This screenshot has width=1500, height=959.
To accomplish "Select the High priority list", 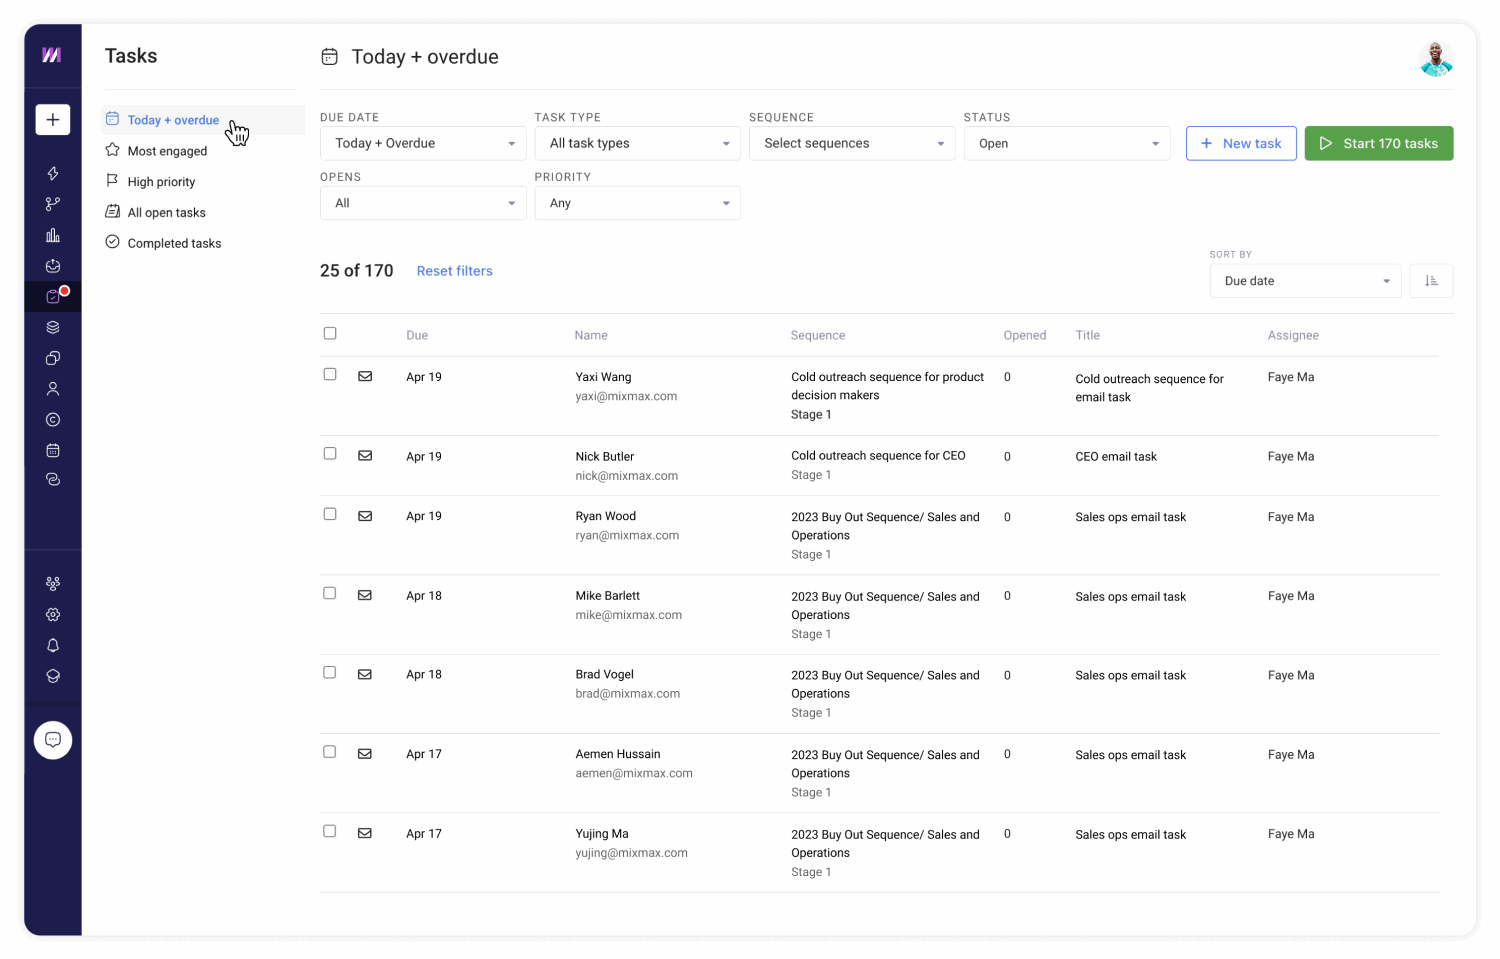I will tap(161, 181).
